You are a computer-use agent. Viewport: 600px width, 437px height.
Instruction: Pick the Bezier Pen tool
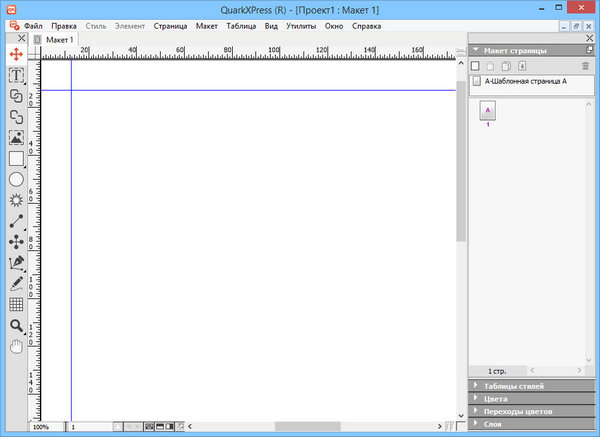coord(16,263)
